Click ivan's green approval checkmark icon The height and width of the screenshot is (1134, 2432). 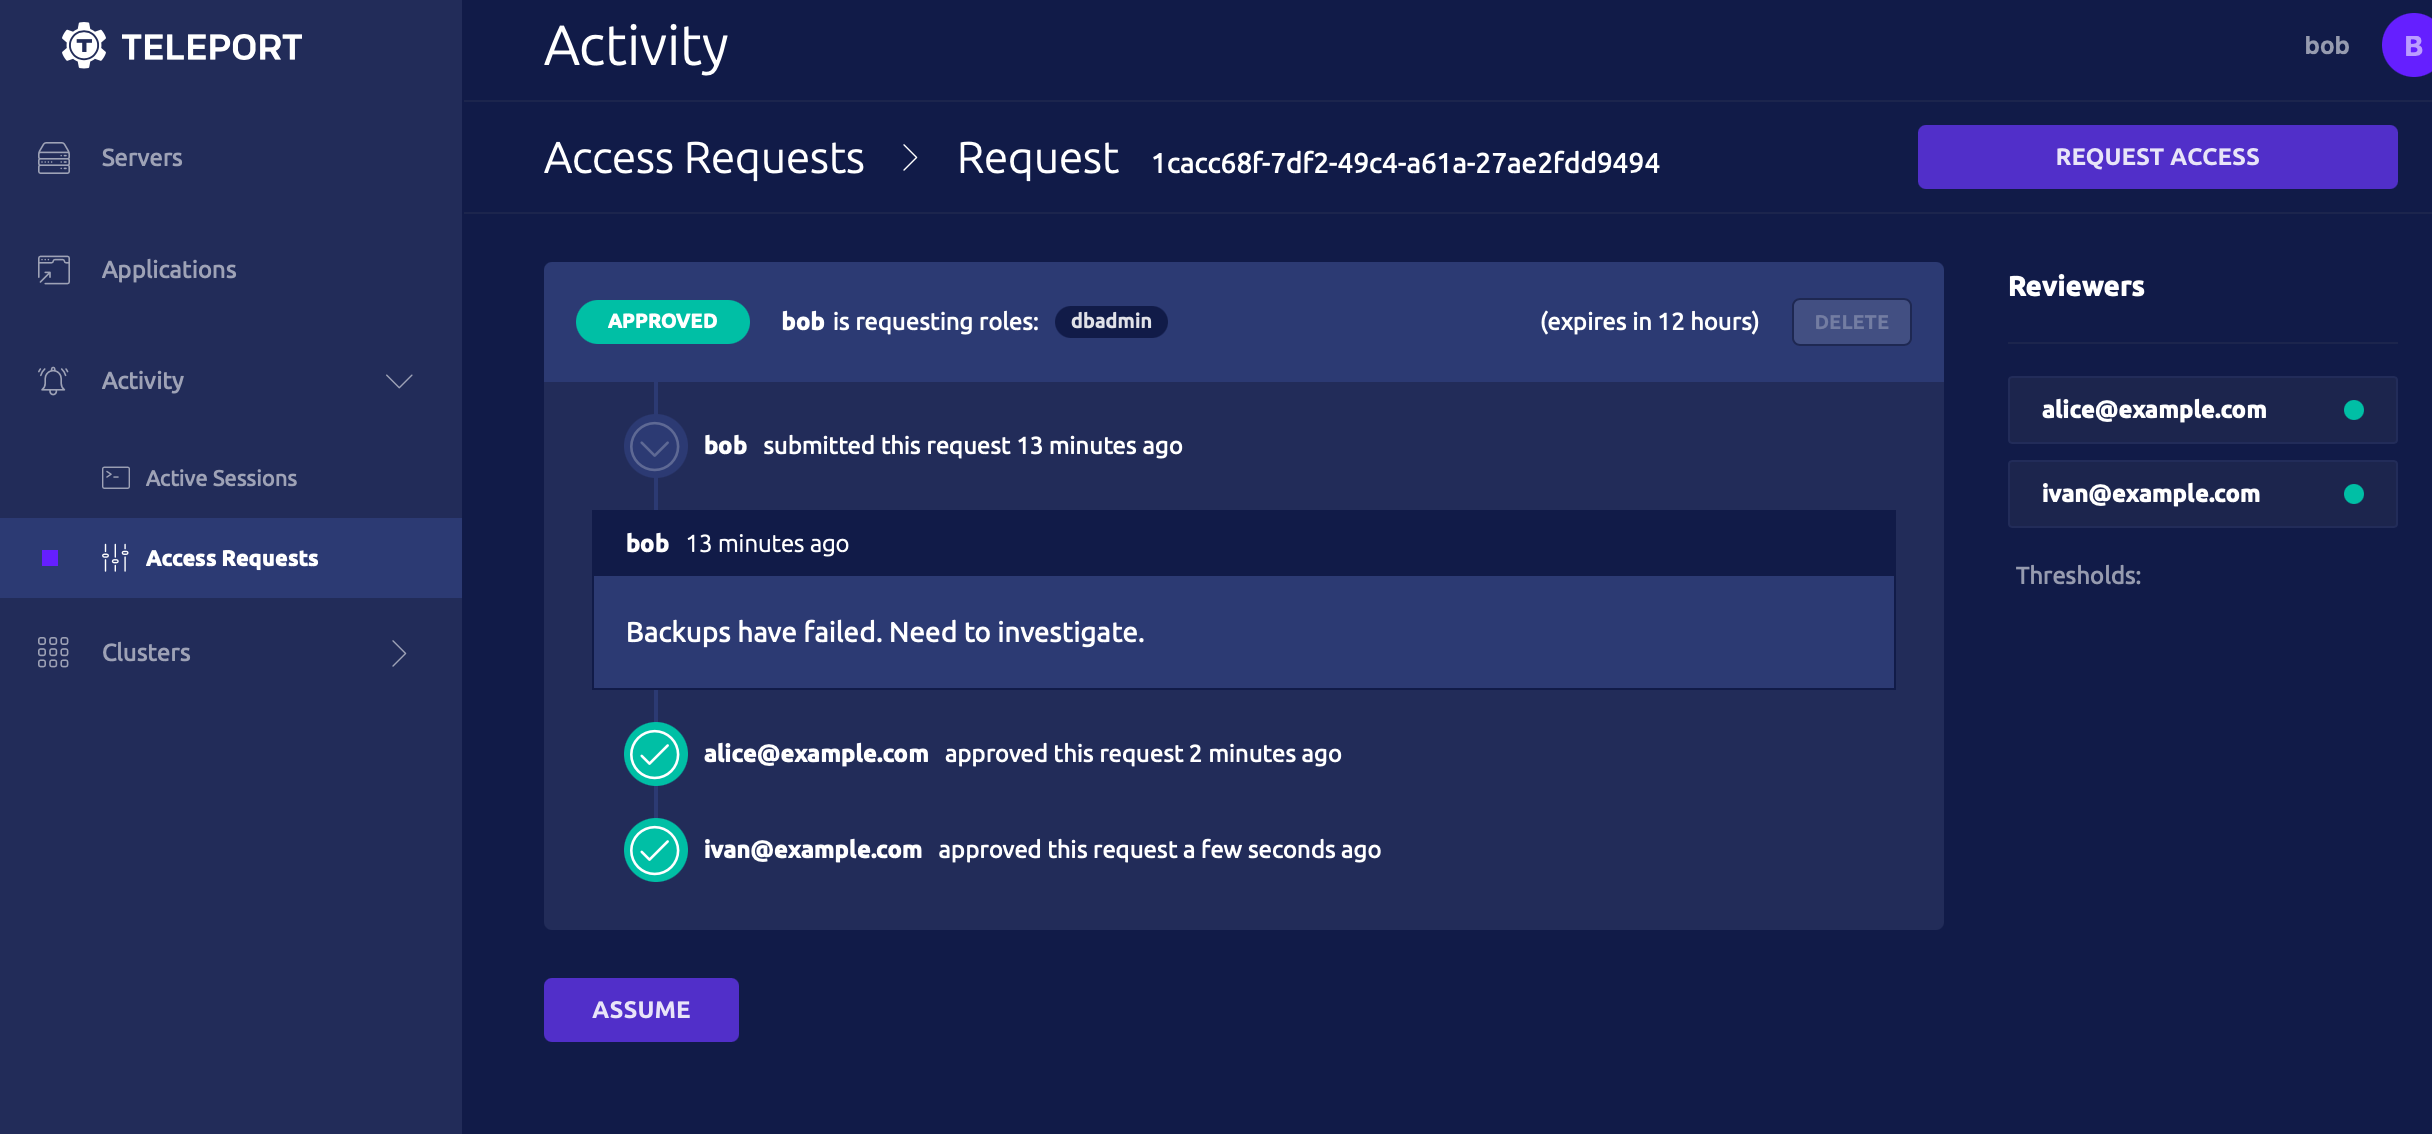(x=656, y=850)
